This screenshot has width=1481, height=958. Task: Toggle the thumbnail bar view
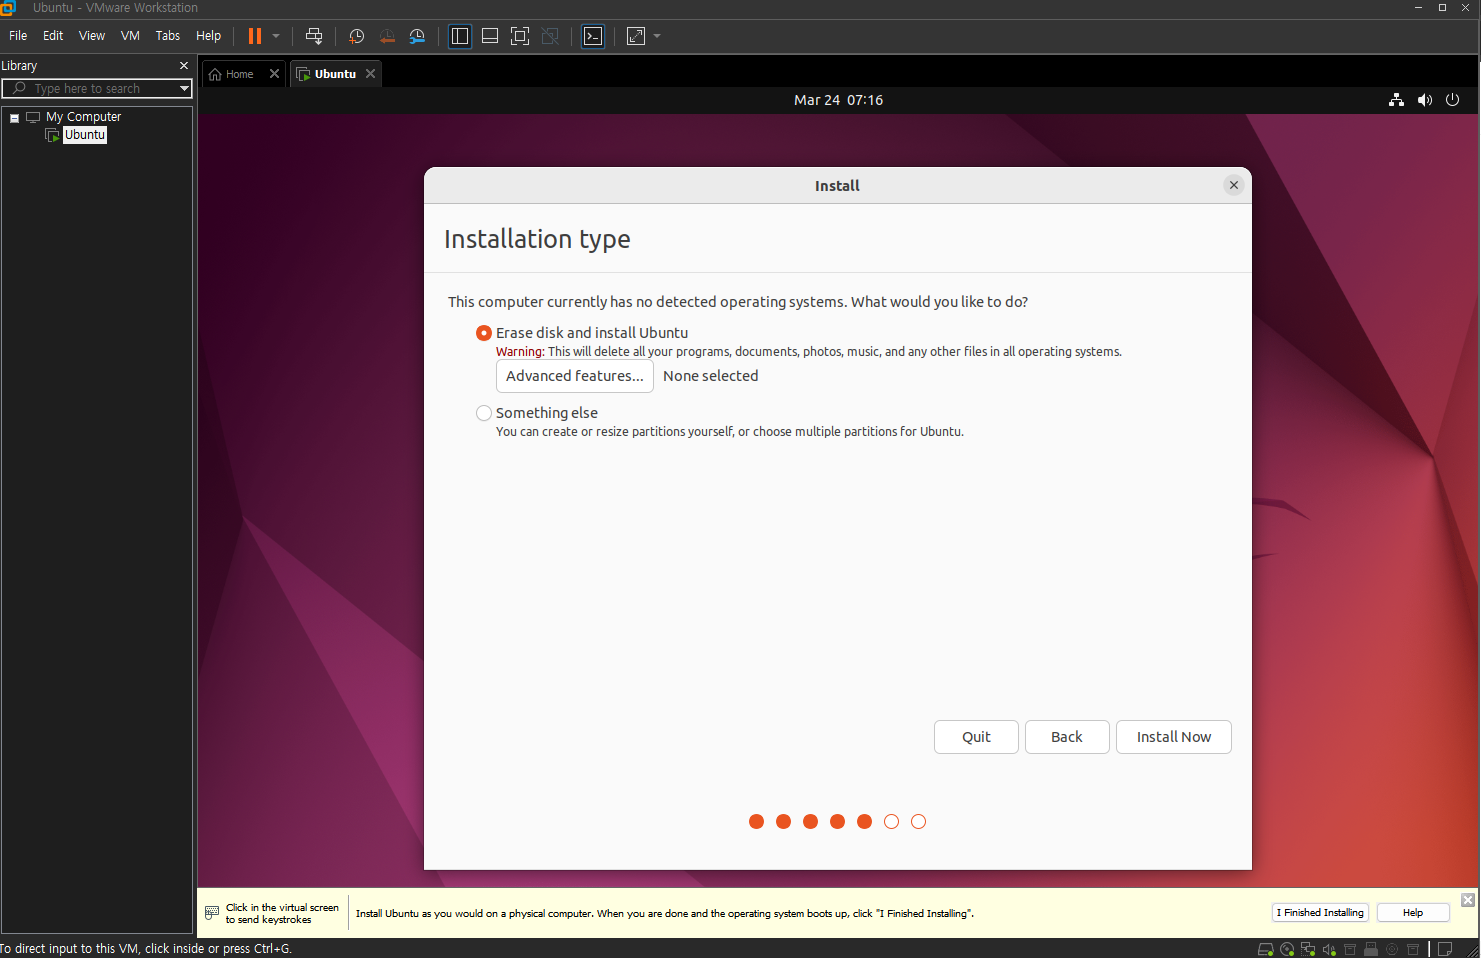coord(490,36)
